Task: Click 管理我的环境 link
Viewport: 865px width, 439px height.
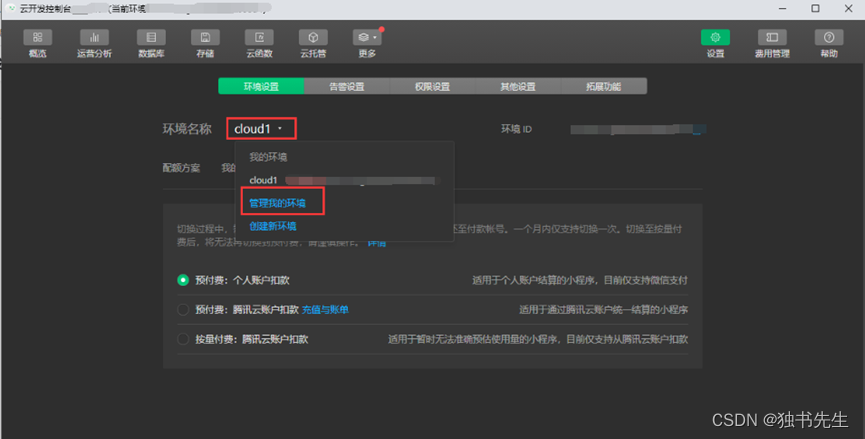Action: coord(277,203)
